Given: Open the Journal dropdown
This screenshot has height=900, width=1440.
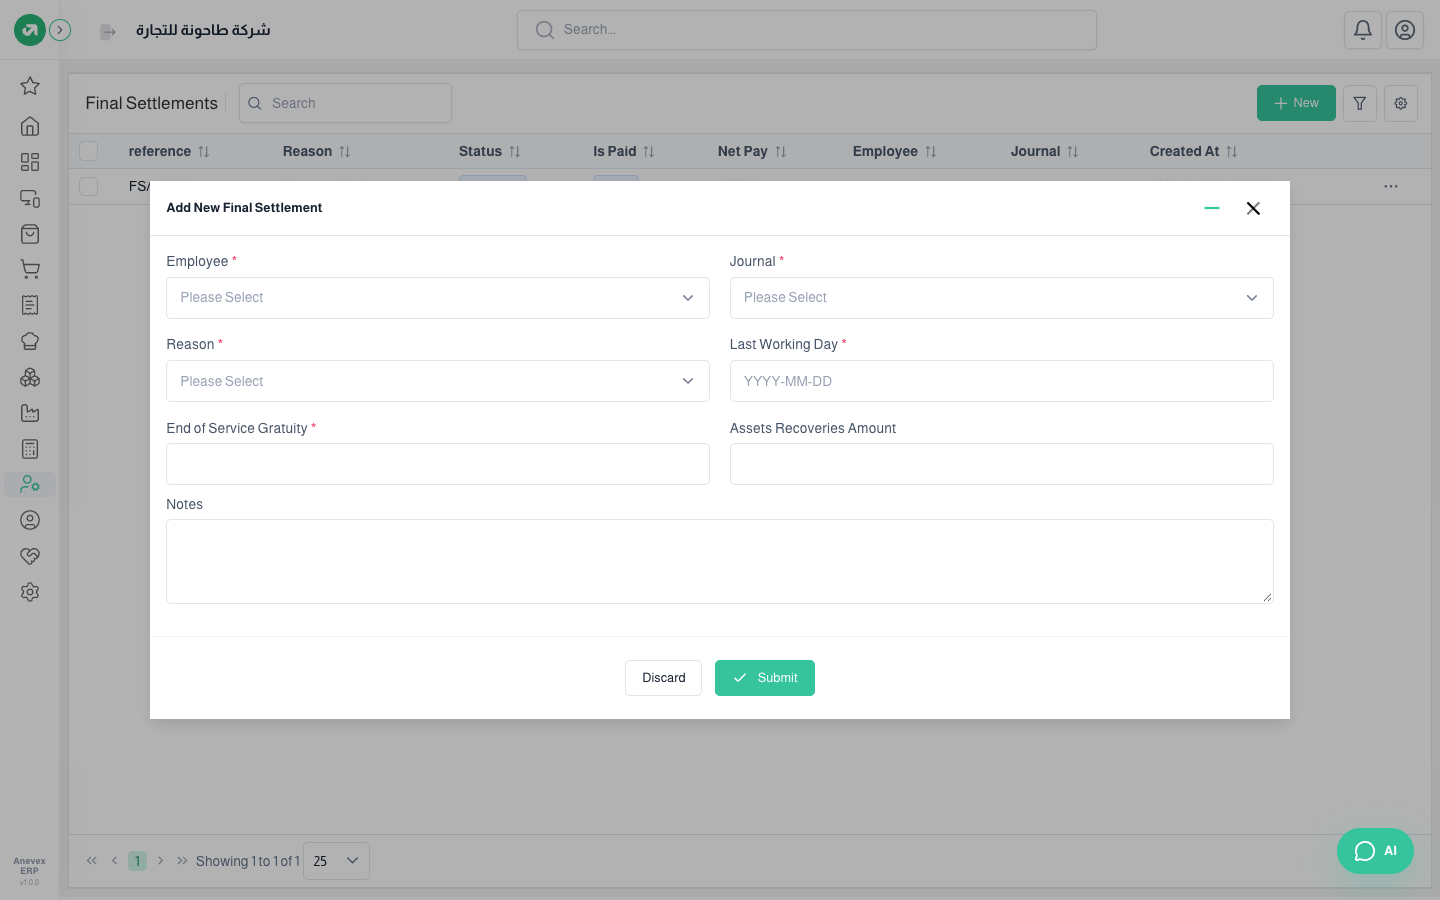Looking at the screenshot, I should coord(1001,298).
